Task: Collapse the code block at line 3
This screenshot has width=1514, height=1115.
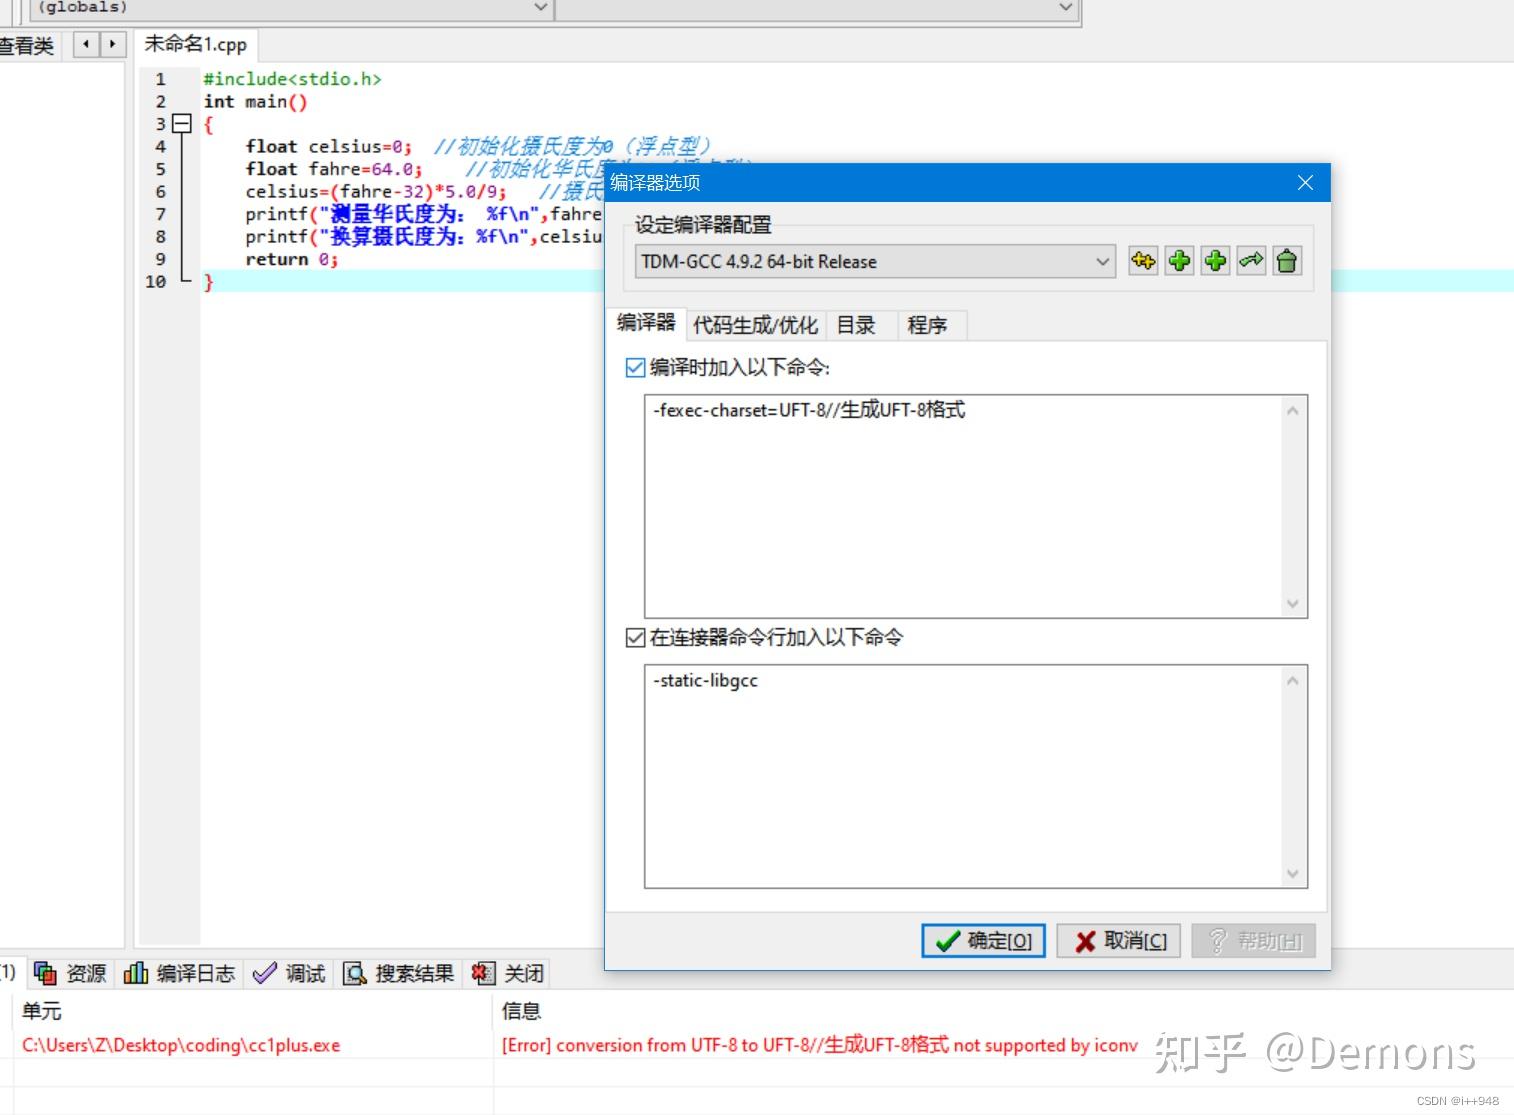Action: pyautogui.click(x=182, y=124)
